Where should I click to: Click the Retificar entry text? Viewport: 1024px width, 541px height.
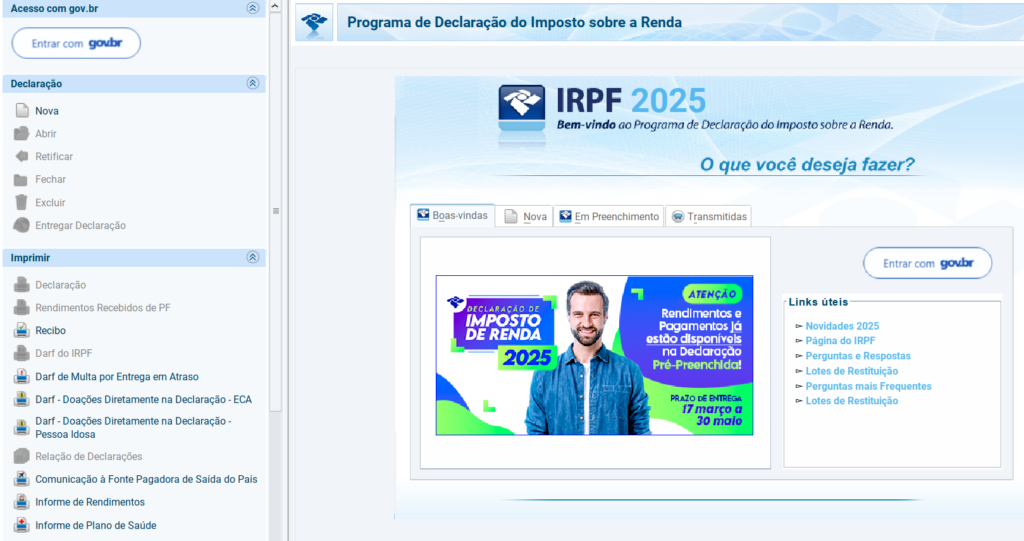(x=54, y=156)
